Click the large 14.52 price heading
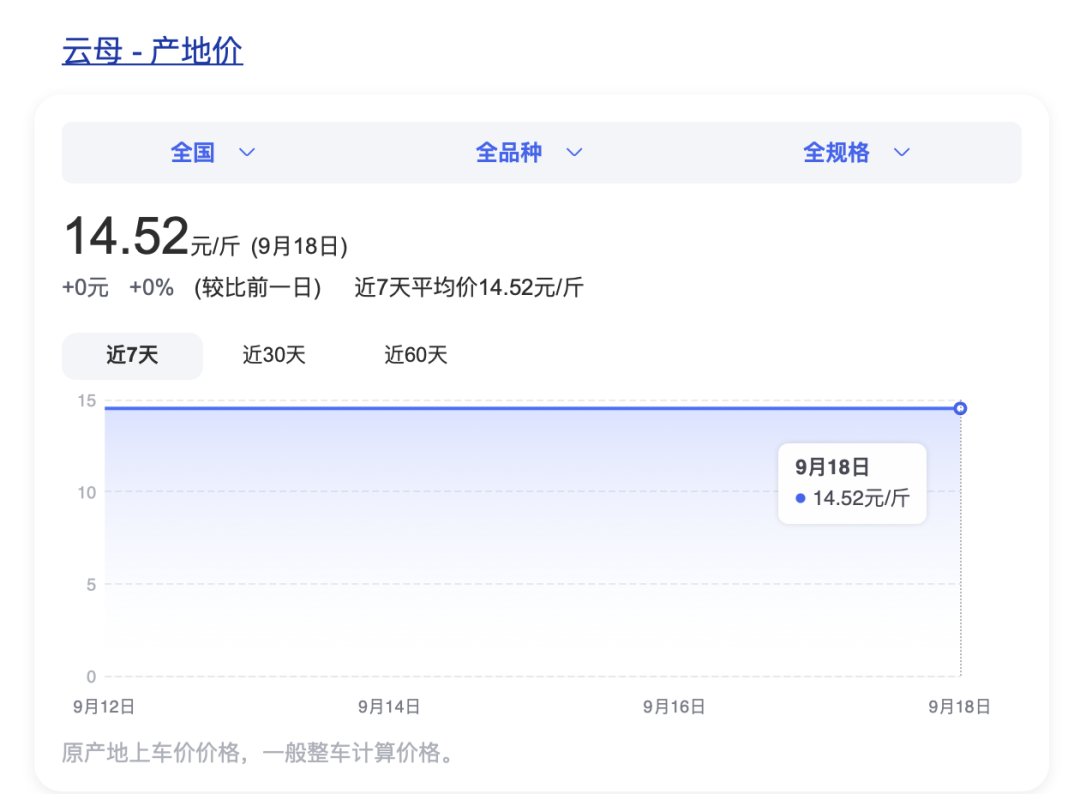The width and height of the screenshot is (1080, 794). click(x=126, y=238)
